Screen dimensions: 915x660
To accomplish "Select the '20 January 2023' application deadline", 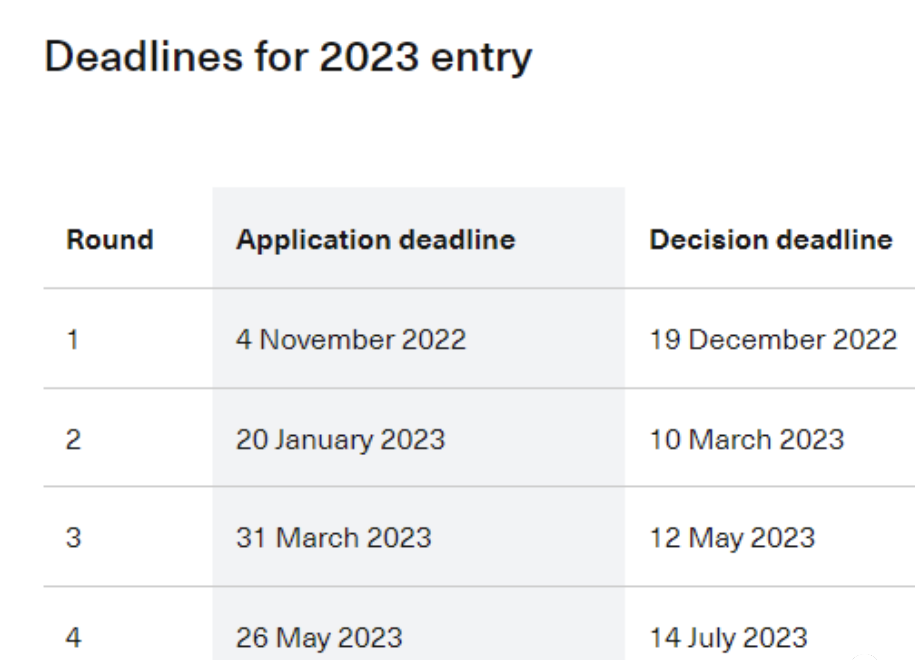I will pos(341,438).
